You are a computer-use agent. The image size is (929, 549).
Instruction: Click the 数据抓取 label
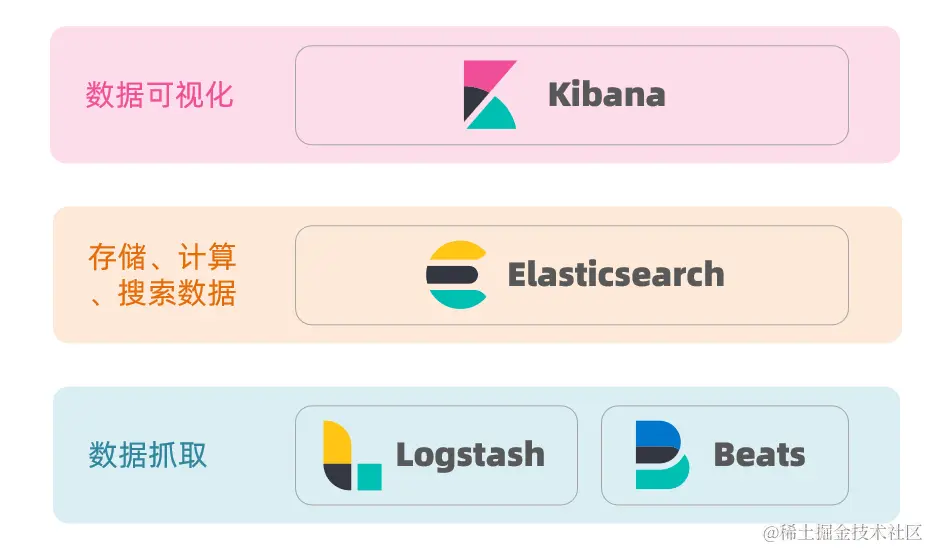pyautogui.click(x=148, y=455)
